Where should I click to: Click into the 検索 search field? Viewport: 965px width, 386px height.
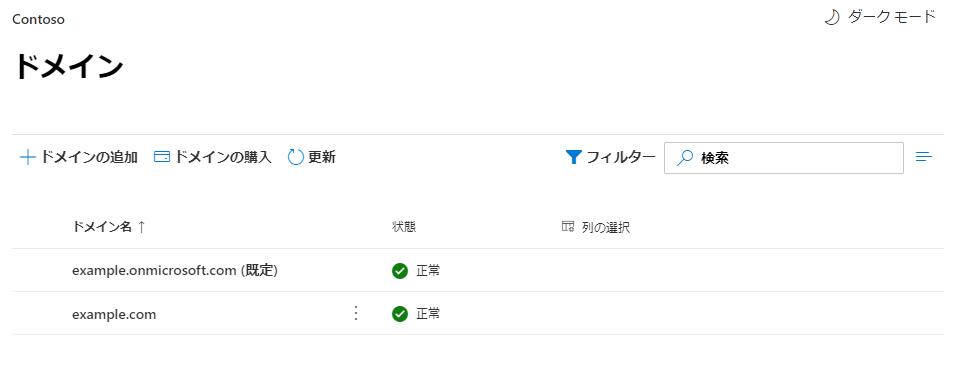pos(783,158)
